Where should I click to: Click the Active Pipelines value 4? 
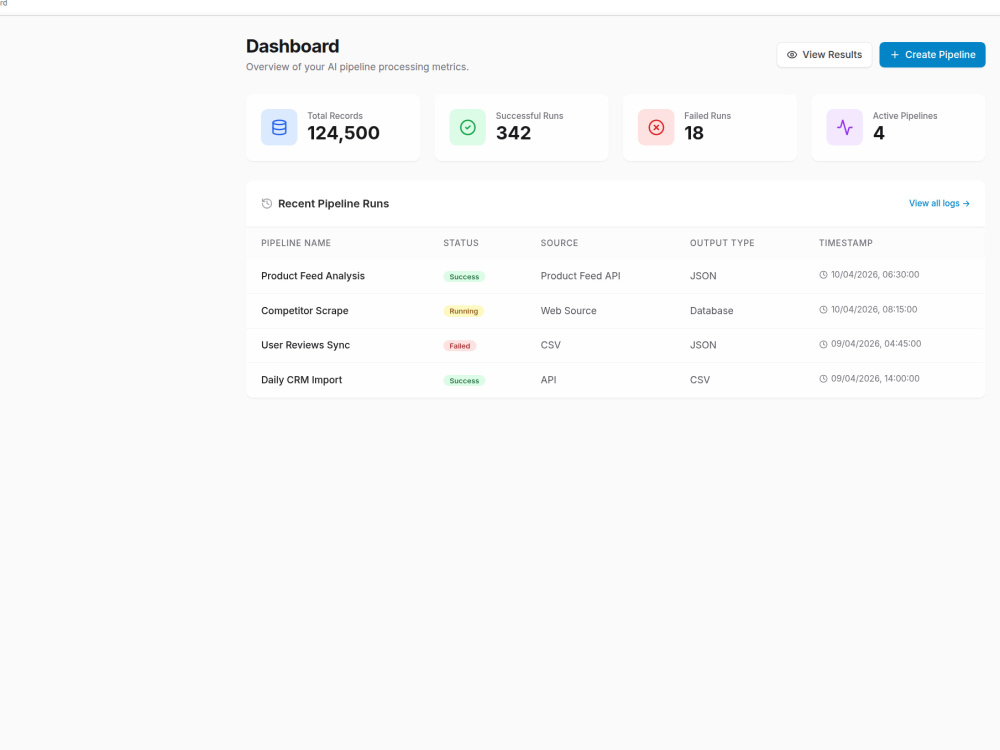click(879, 133)
